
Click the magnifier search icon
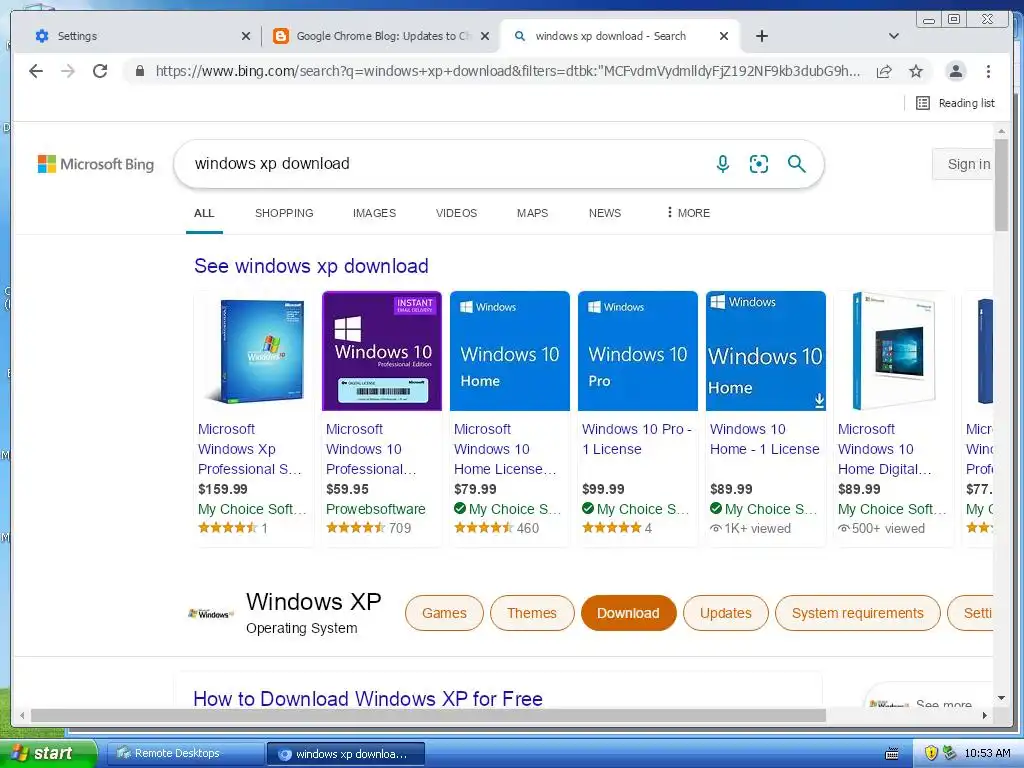click(x=796, y=164)
